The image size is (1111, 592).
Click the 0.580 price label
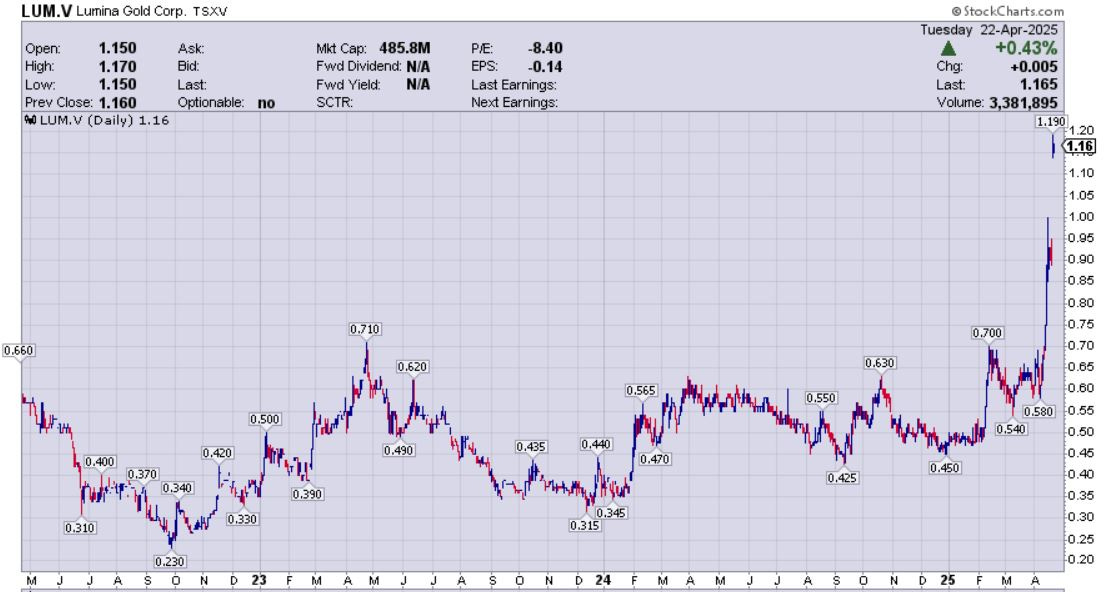pos(1039,411)
